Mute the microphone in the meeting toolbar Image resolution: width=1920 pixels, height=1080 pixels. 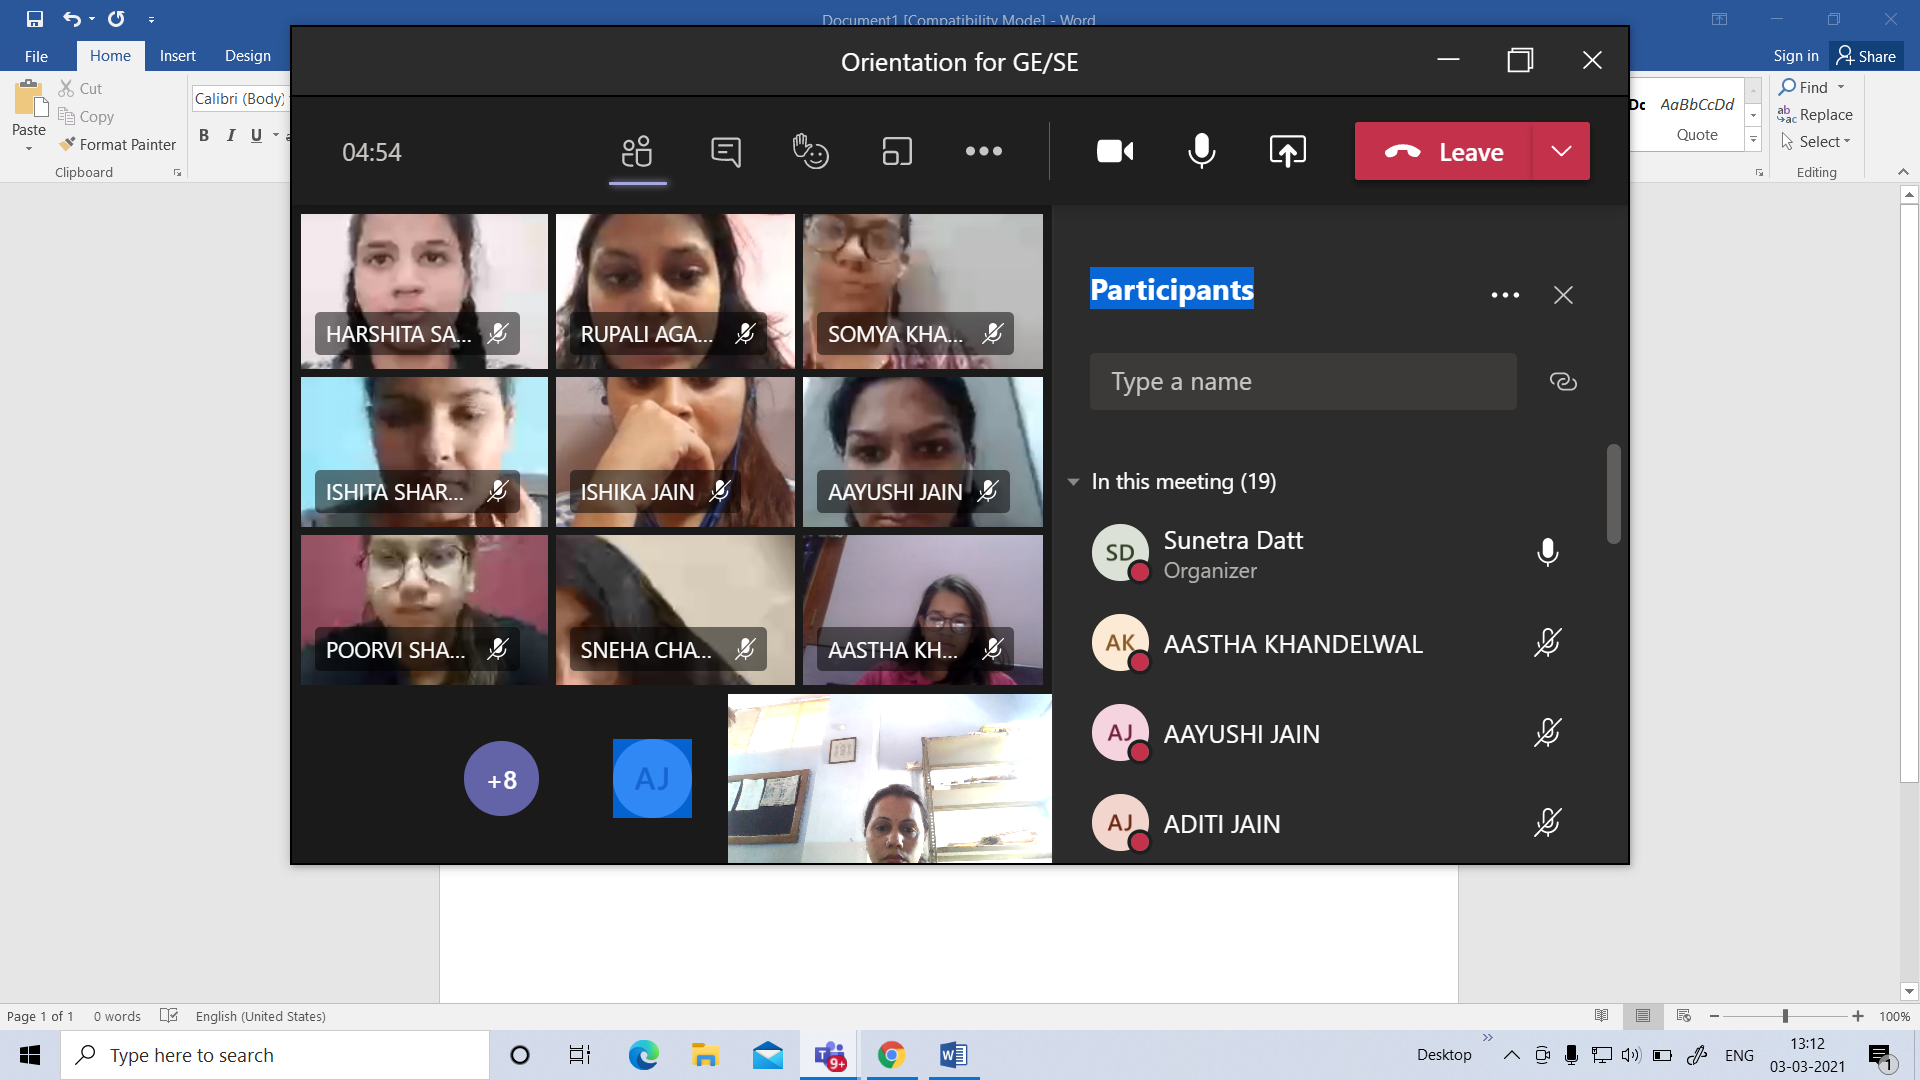coord(1201,152)
